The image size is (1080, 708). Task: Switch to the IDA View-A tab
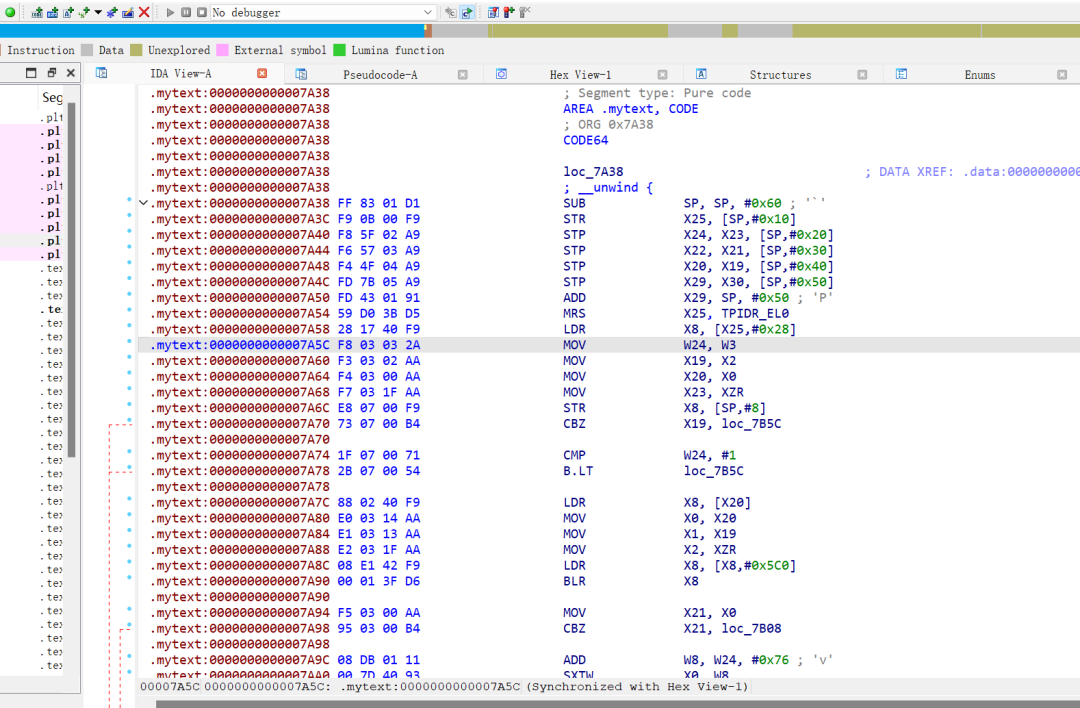coord(181,74)
